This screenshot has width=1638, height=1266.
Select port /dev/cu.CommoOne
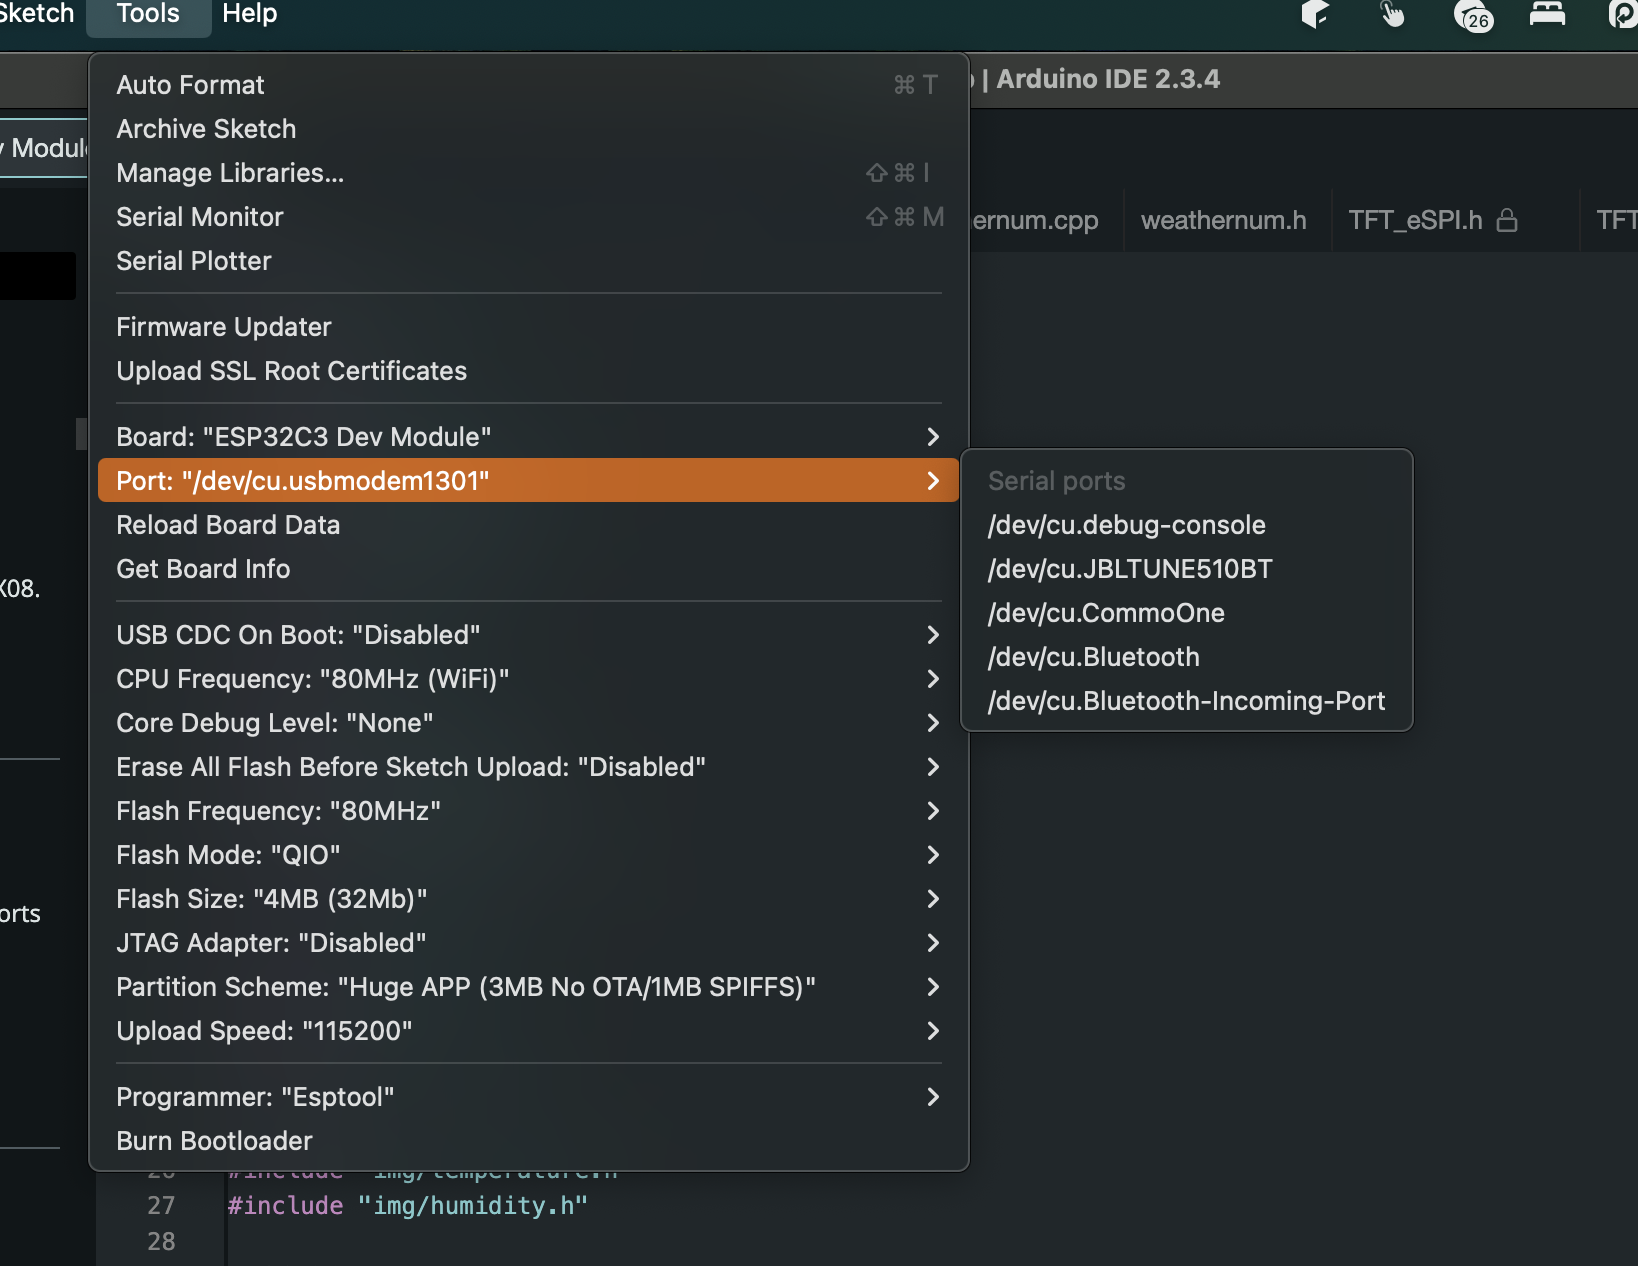[1187, 613]
